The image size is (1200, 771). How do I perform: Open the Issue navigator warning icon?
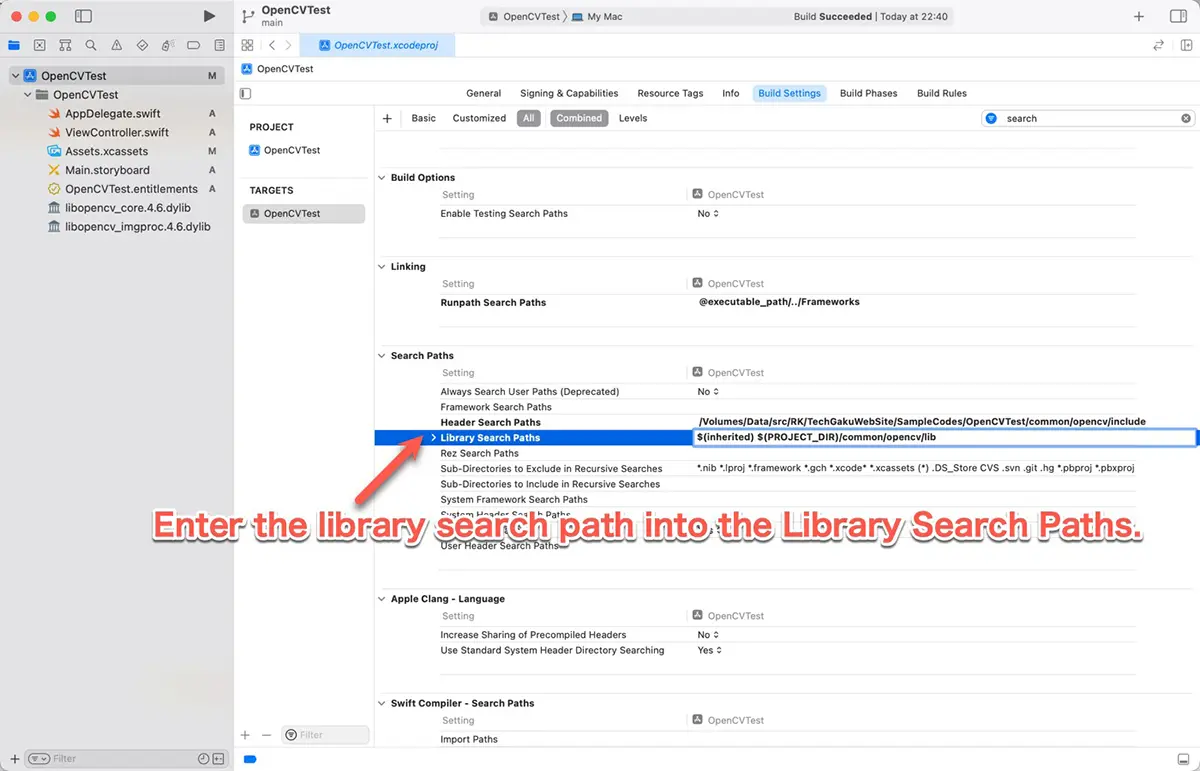coord(117,45)
